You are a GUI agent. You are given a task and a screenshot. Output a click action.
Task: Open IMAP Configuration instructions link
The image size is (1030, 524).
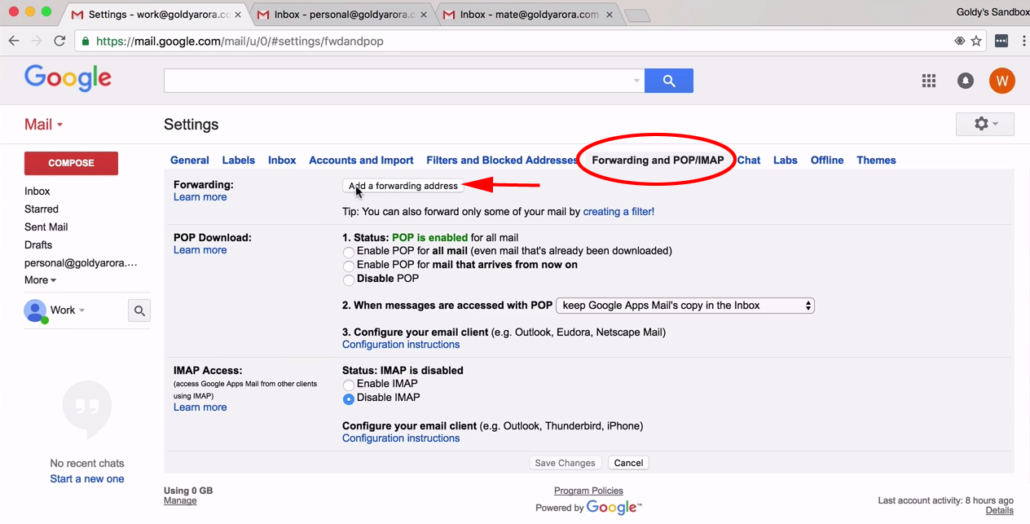coord(401,438)
